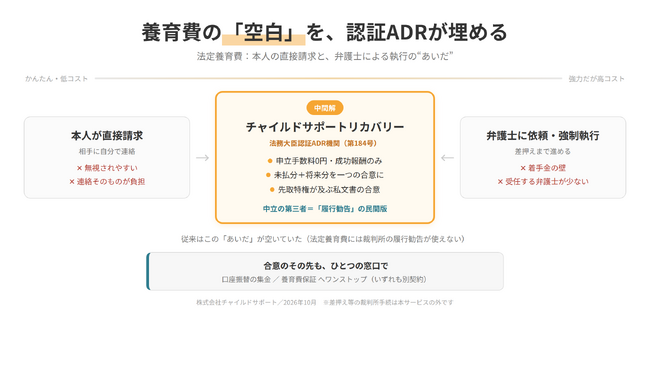Click the right-pointing arrow after the 本人が直接請求 card
This screenshot has width=650, height=366.
202,158
